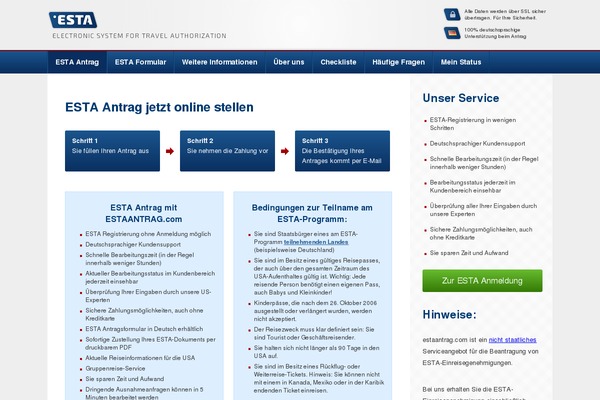Click the Schritt 3 confirmation step box
The height and width of the screenshot is (400, 600).
342,151
